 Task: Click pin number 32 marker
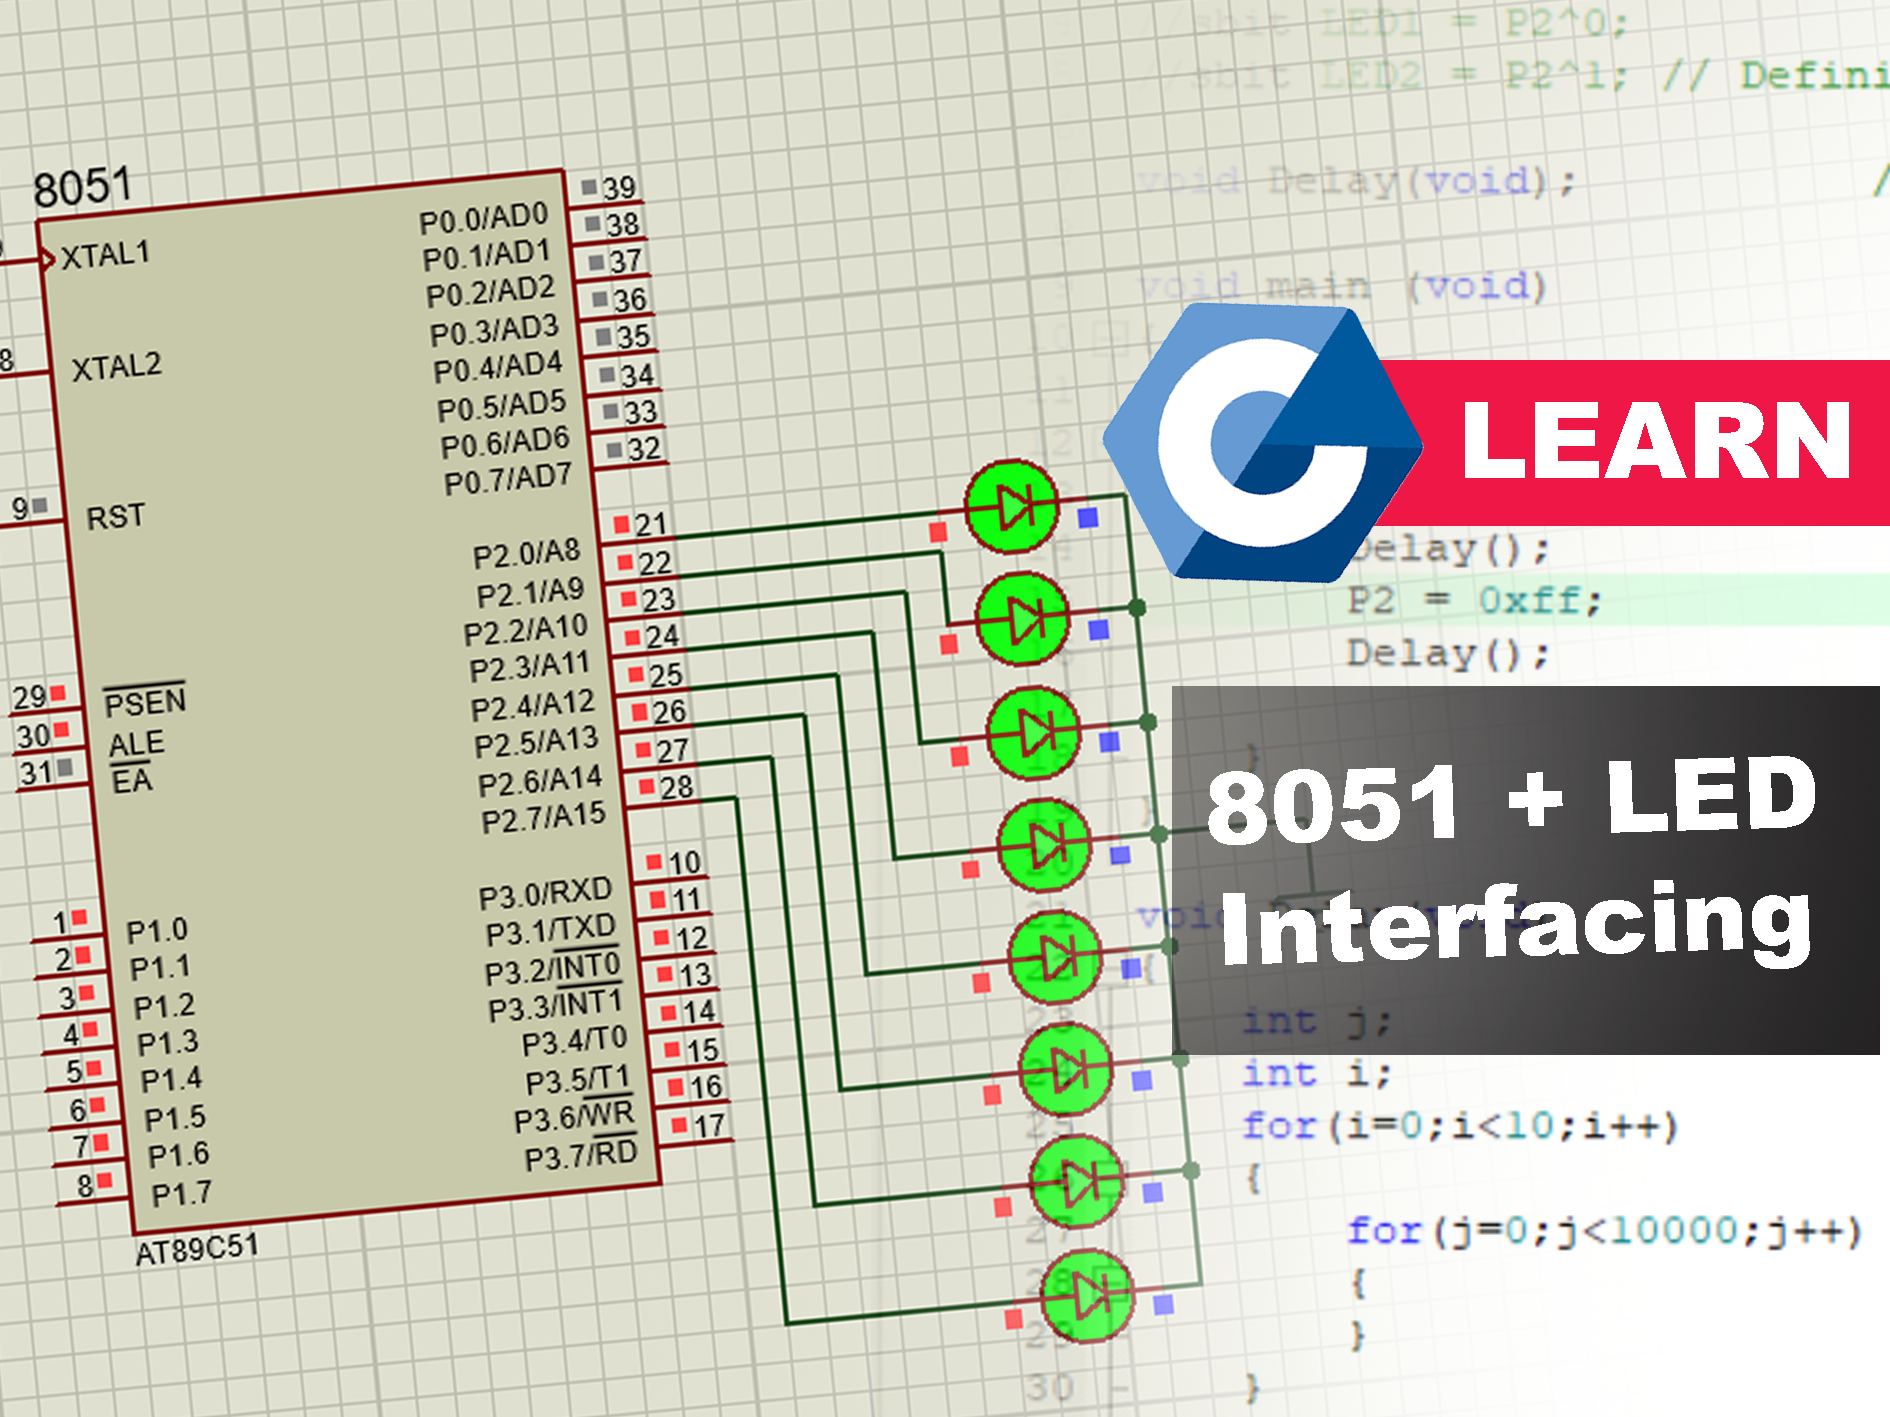tap(634, 449)
